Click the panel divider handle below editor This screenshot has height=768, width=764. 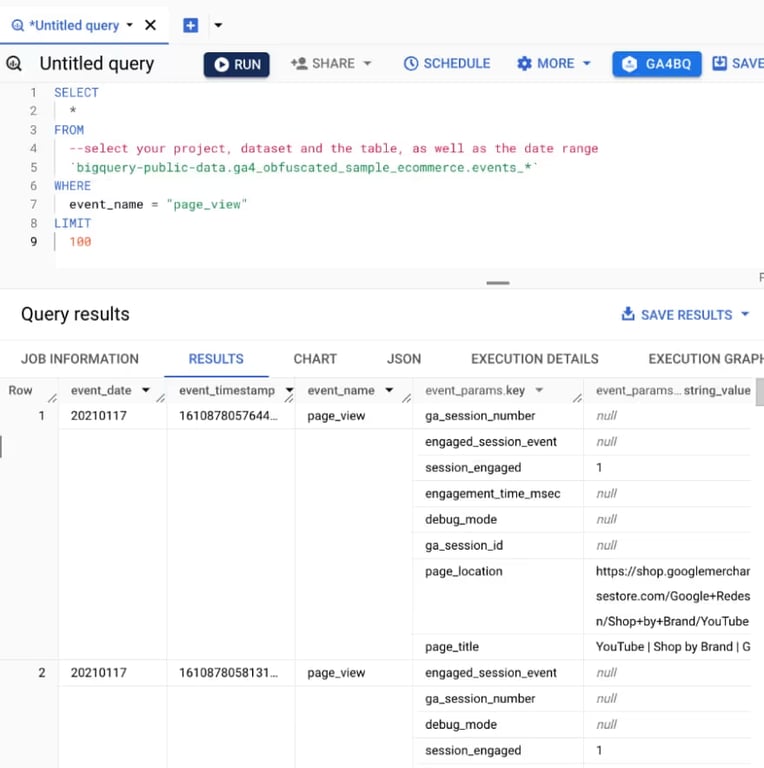(498, 283)
